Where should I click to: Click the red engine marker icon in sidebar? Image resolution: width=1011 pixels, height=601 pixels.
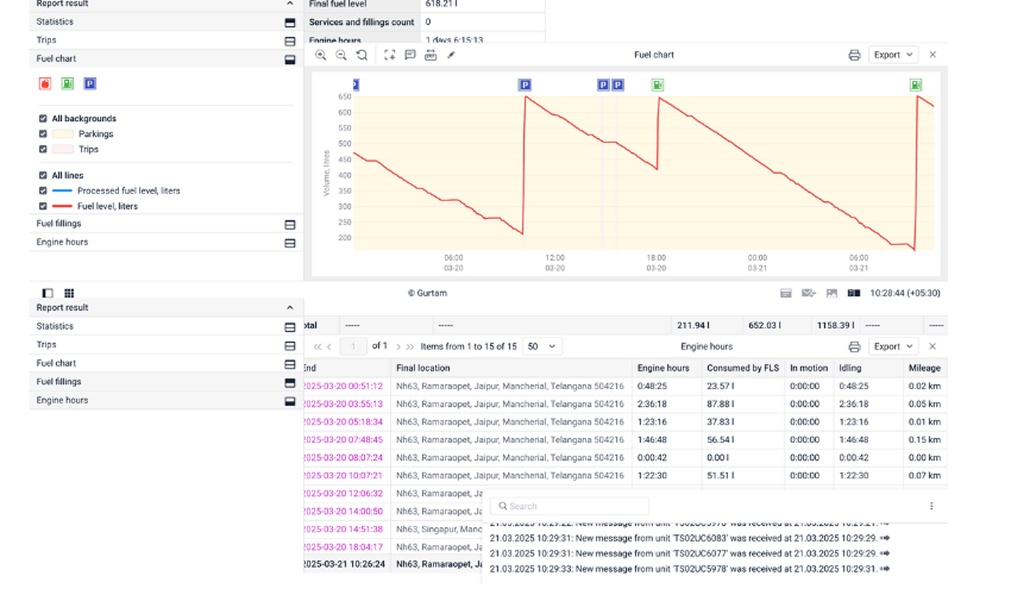(45, 84)
